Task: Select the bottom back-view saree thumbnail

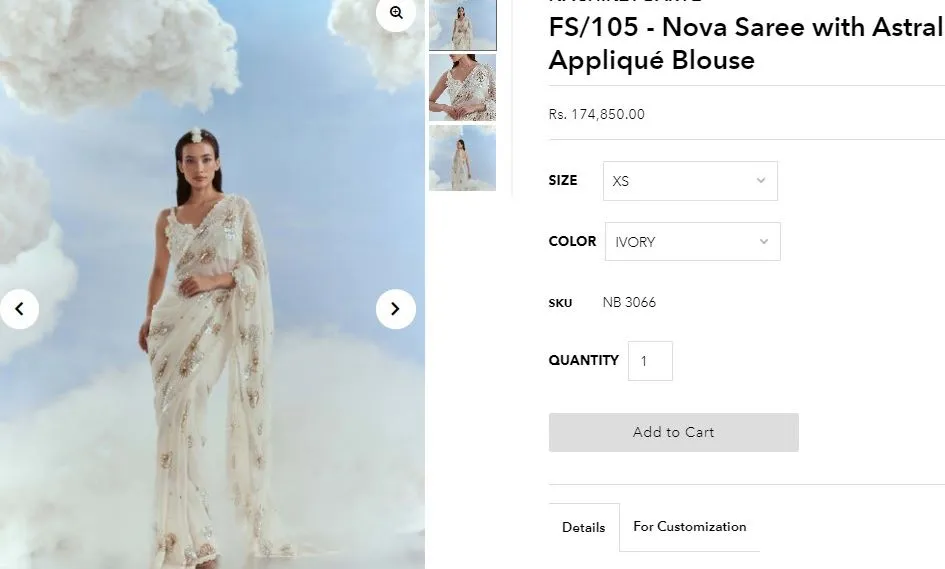Action: pos(462,157)
